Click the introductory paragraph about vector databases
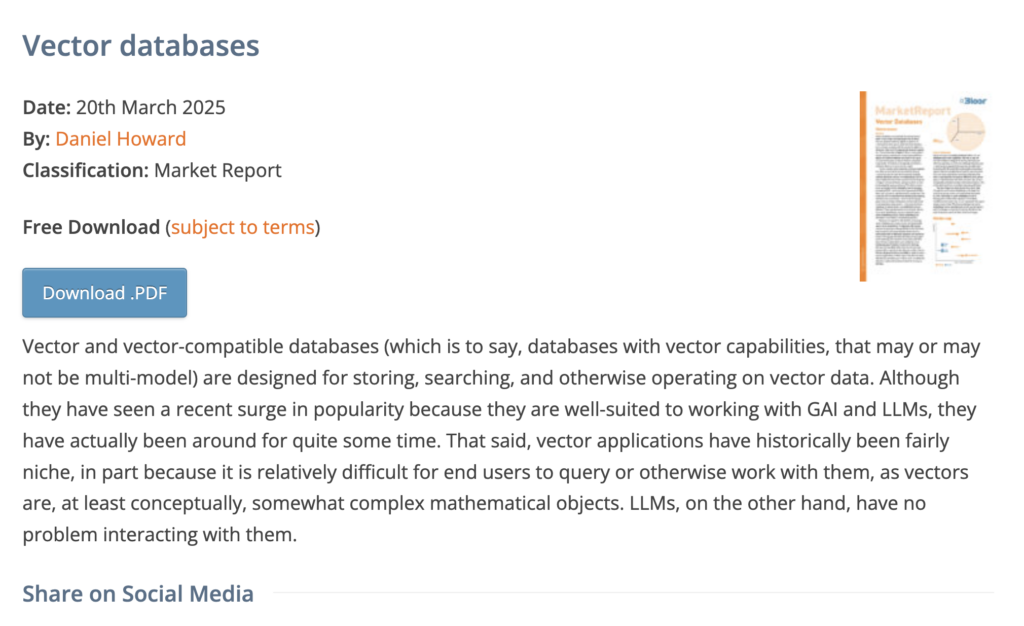This screenshot has width=1024, height=626. [x=500, y=440]
